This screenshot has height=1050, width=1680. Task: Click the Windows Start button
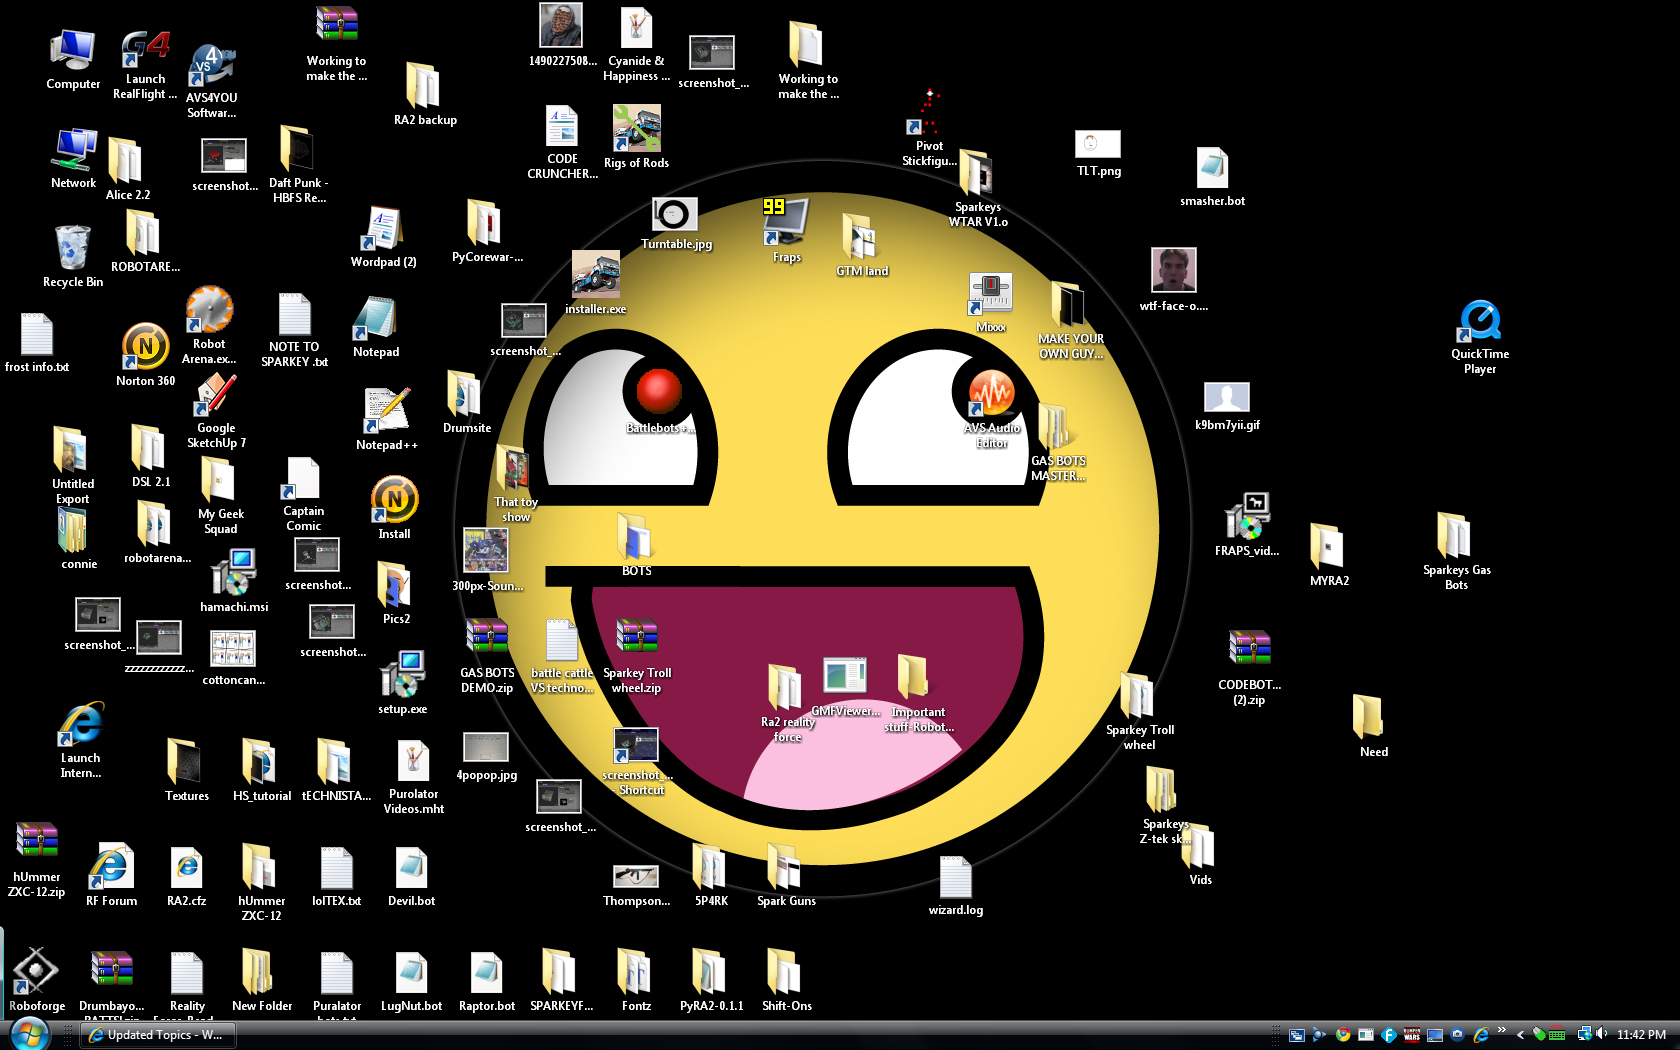point(29,1034)
